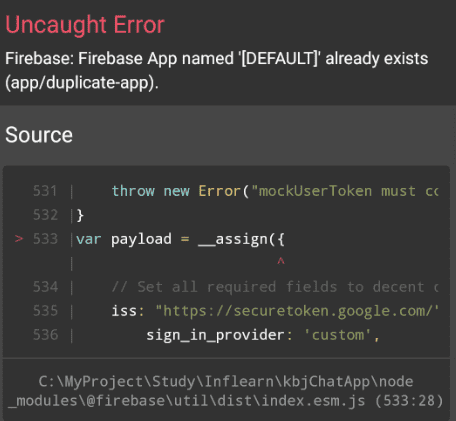Click the var payload assignment line
This screenshot has height=421, width=456.
(x=180, y=239)
